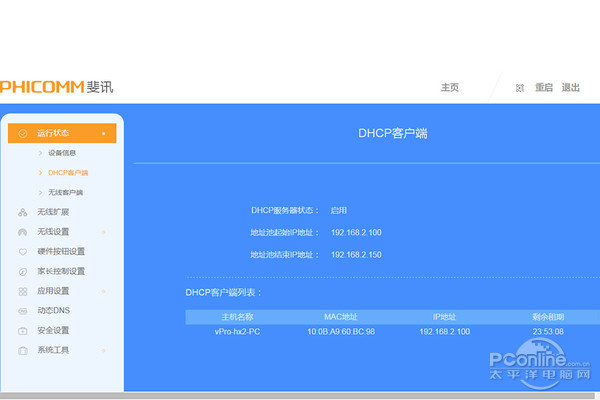Expand the 应用设置 menu dot

pyautogui.click(x=103, y=291)
